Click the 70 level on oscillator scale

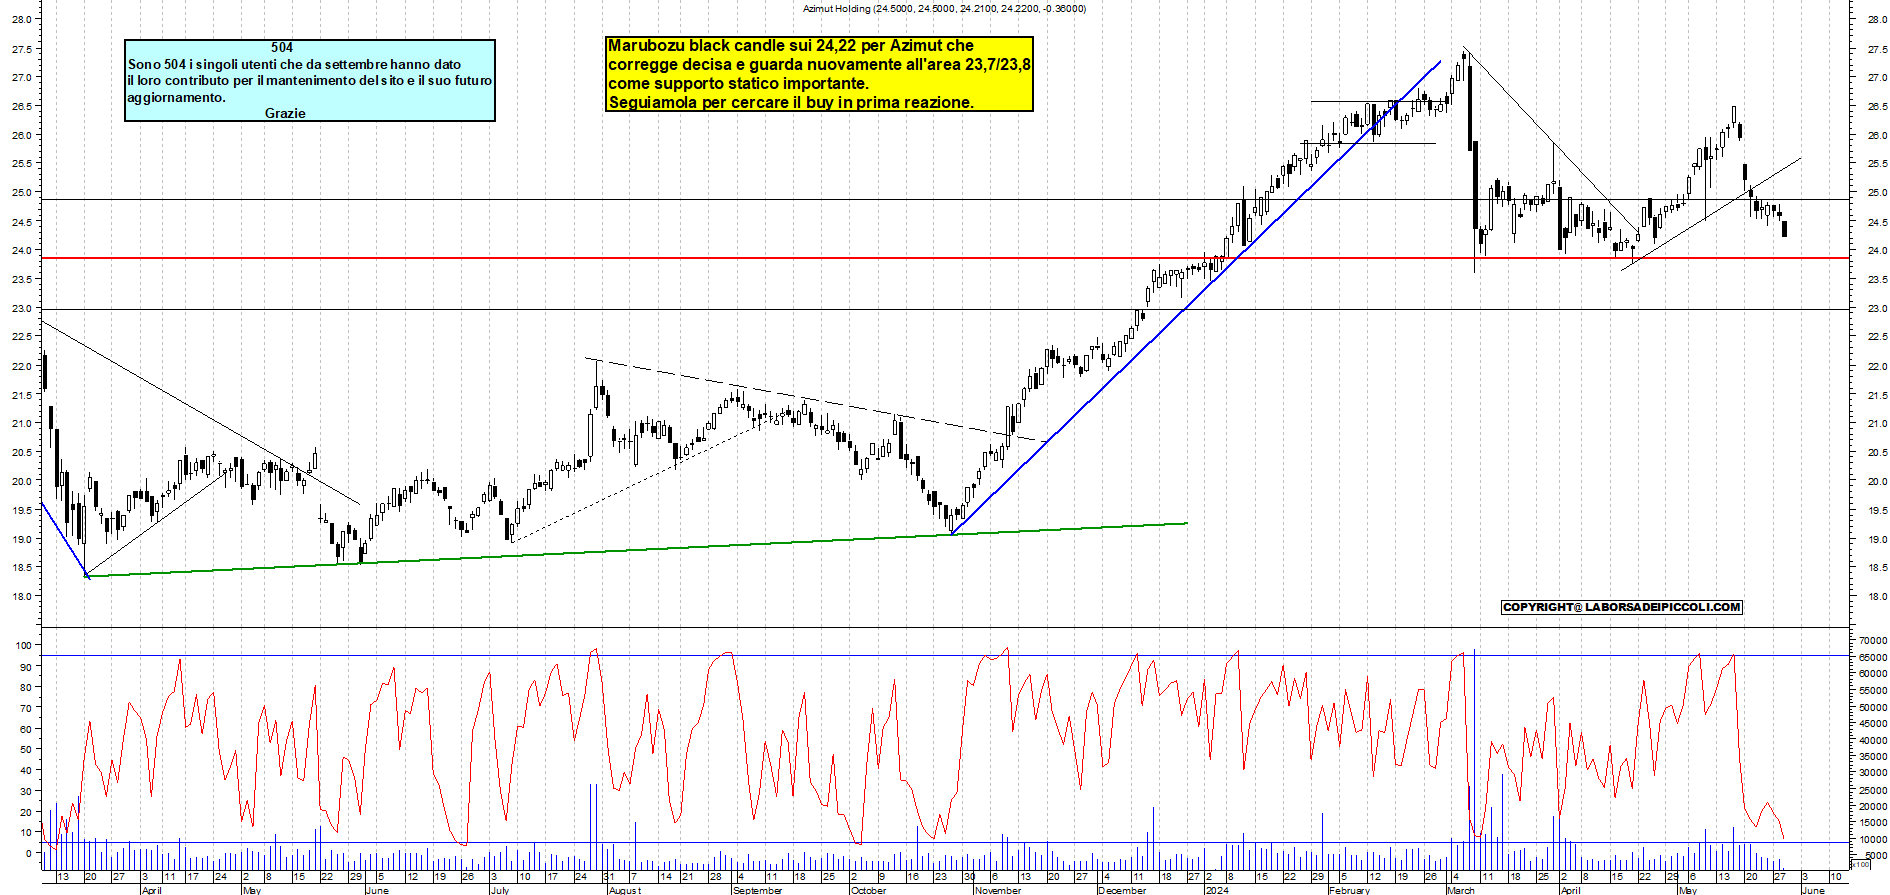(x=24, y=708)
